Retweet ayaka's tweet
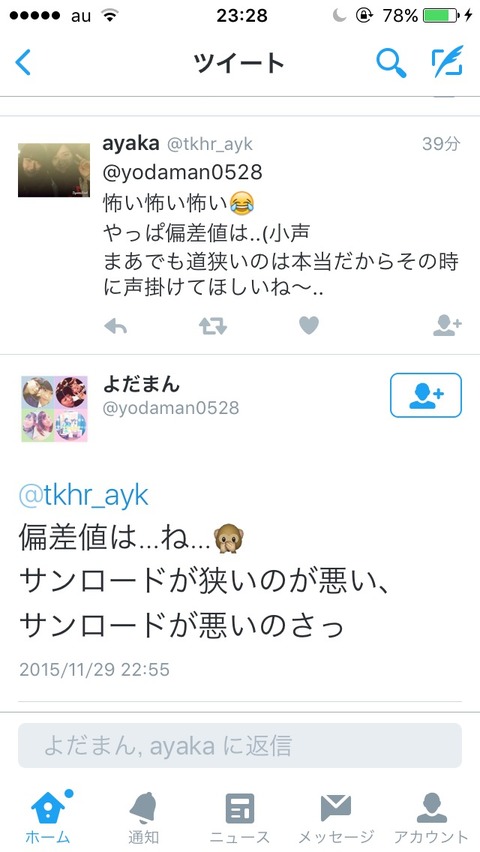 (x=213, y=326)
